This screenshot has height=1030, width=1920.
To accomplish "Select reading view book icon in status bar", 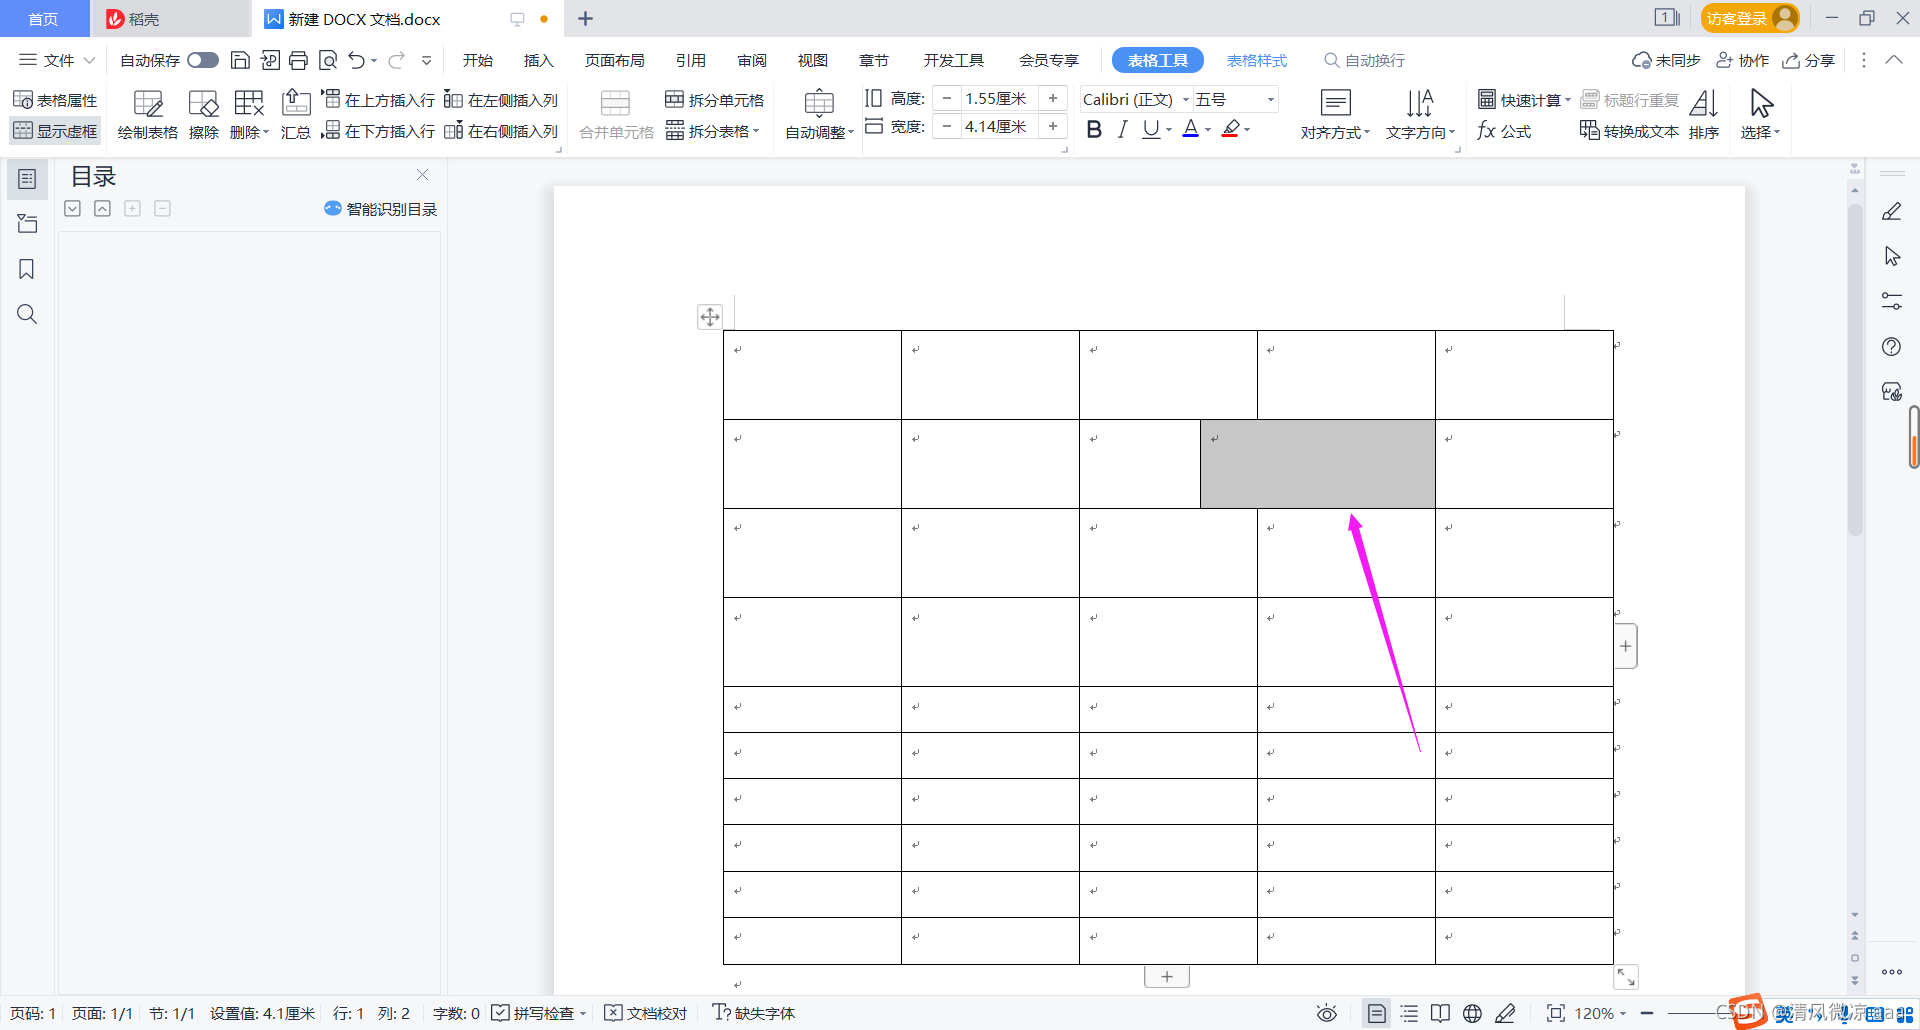I will click(1440, 1013).
